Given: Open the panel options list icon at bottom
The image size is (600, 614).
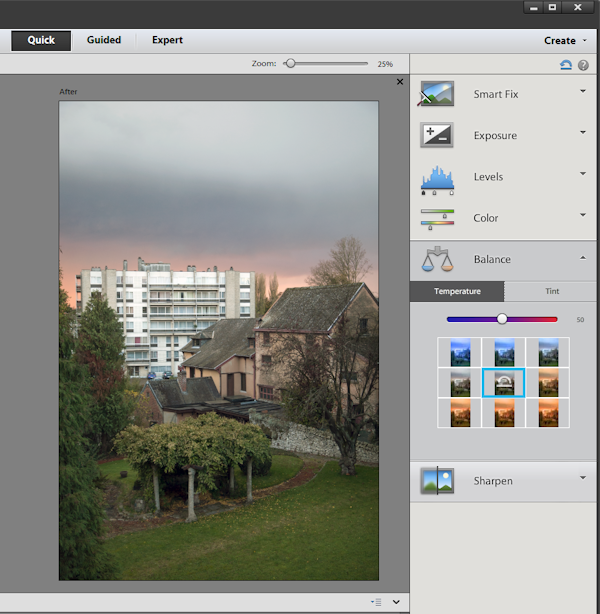Looking at the screenshot, I should tap(376, 602).
